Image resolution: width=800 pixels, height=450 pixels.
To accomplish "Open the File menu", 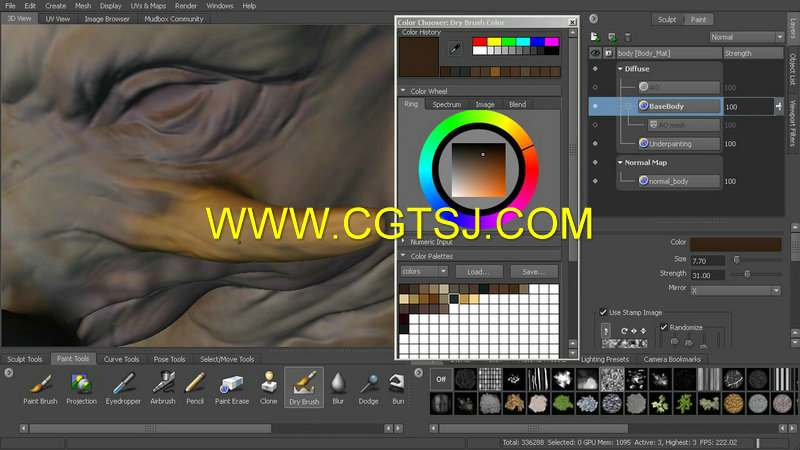I will coord(10,6).
